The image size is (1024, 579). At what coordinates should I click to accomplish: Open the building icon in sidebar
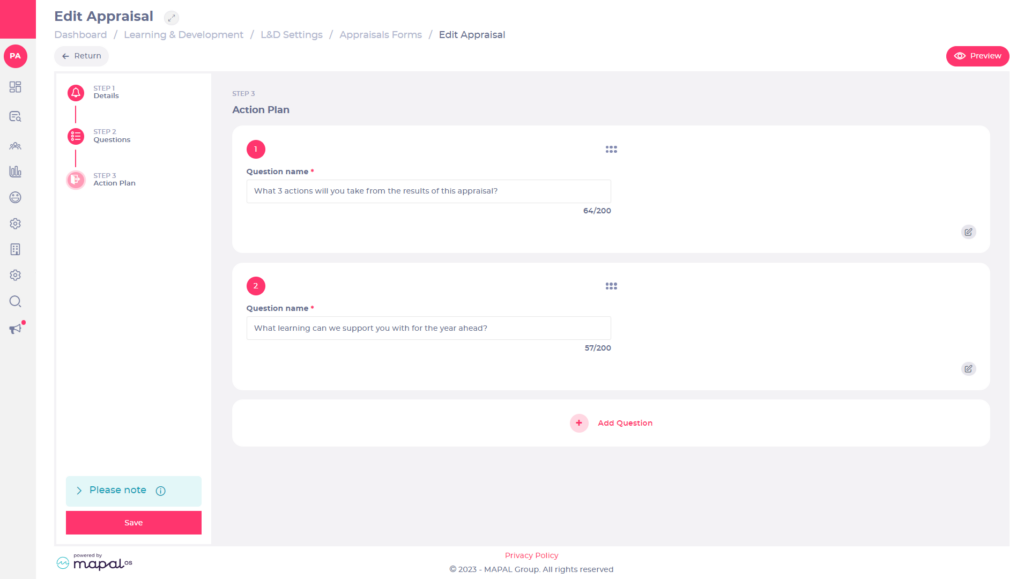(15, 249)
